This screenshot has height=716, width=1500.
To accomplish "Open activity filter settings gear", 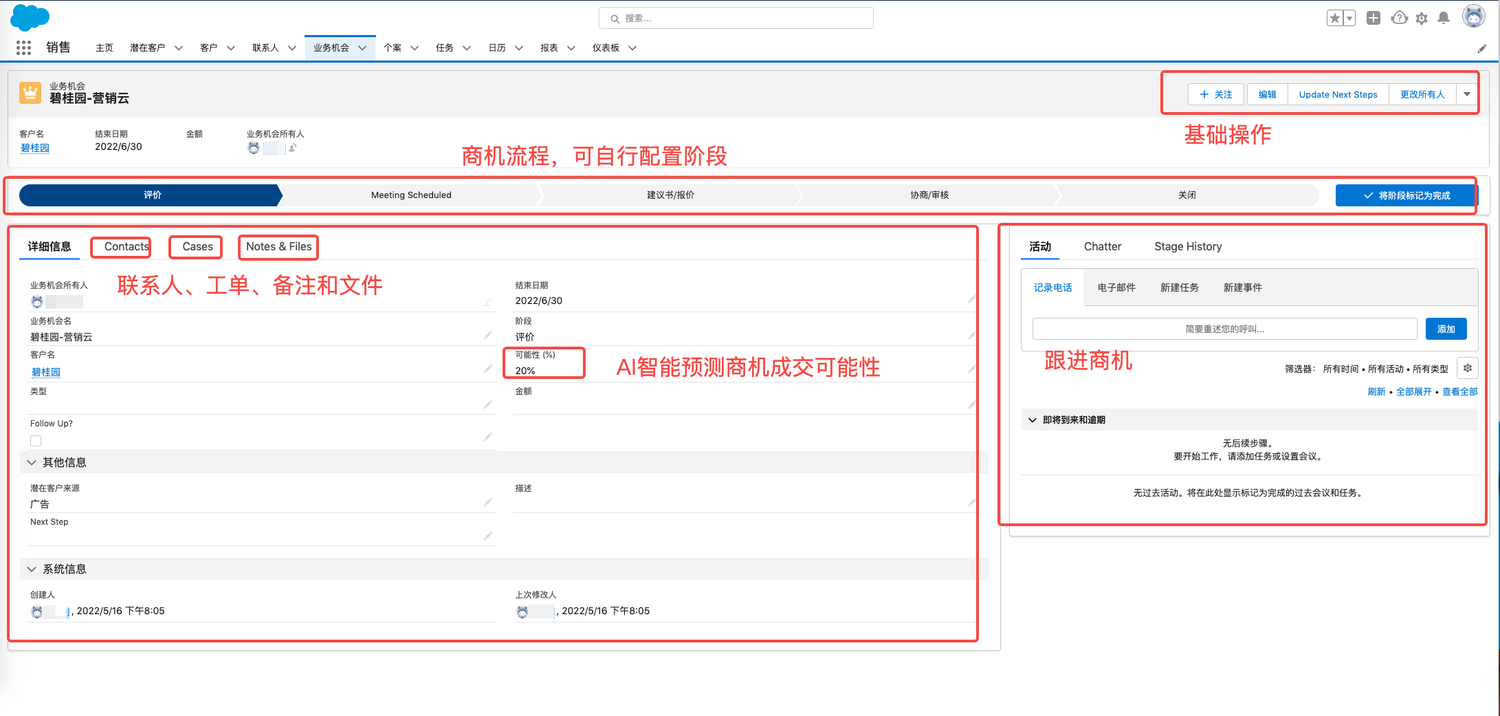I will (x=1467, y=368).
